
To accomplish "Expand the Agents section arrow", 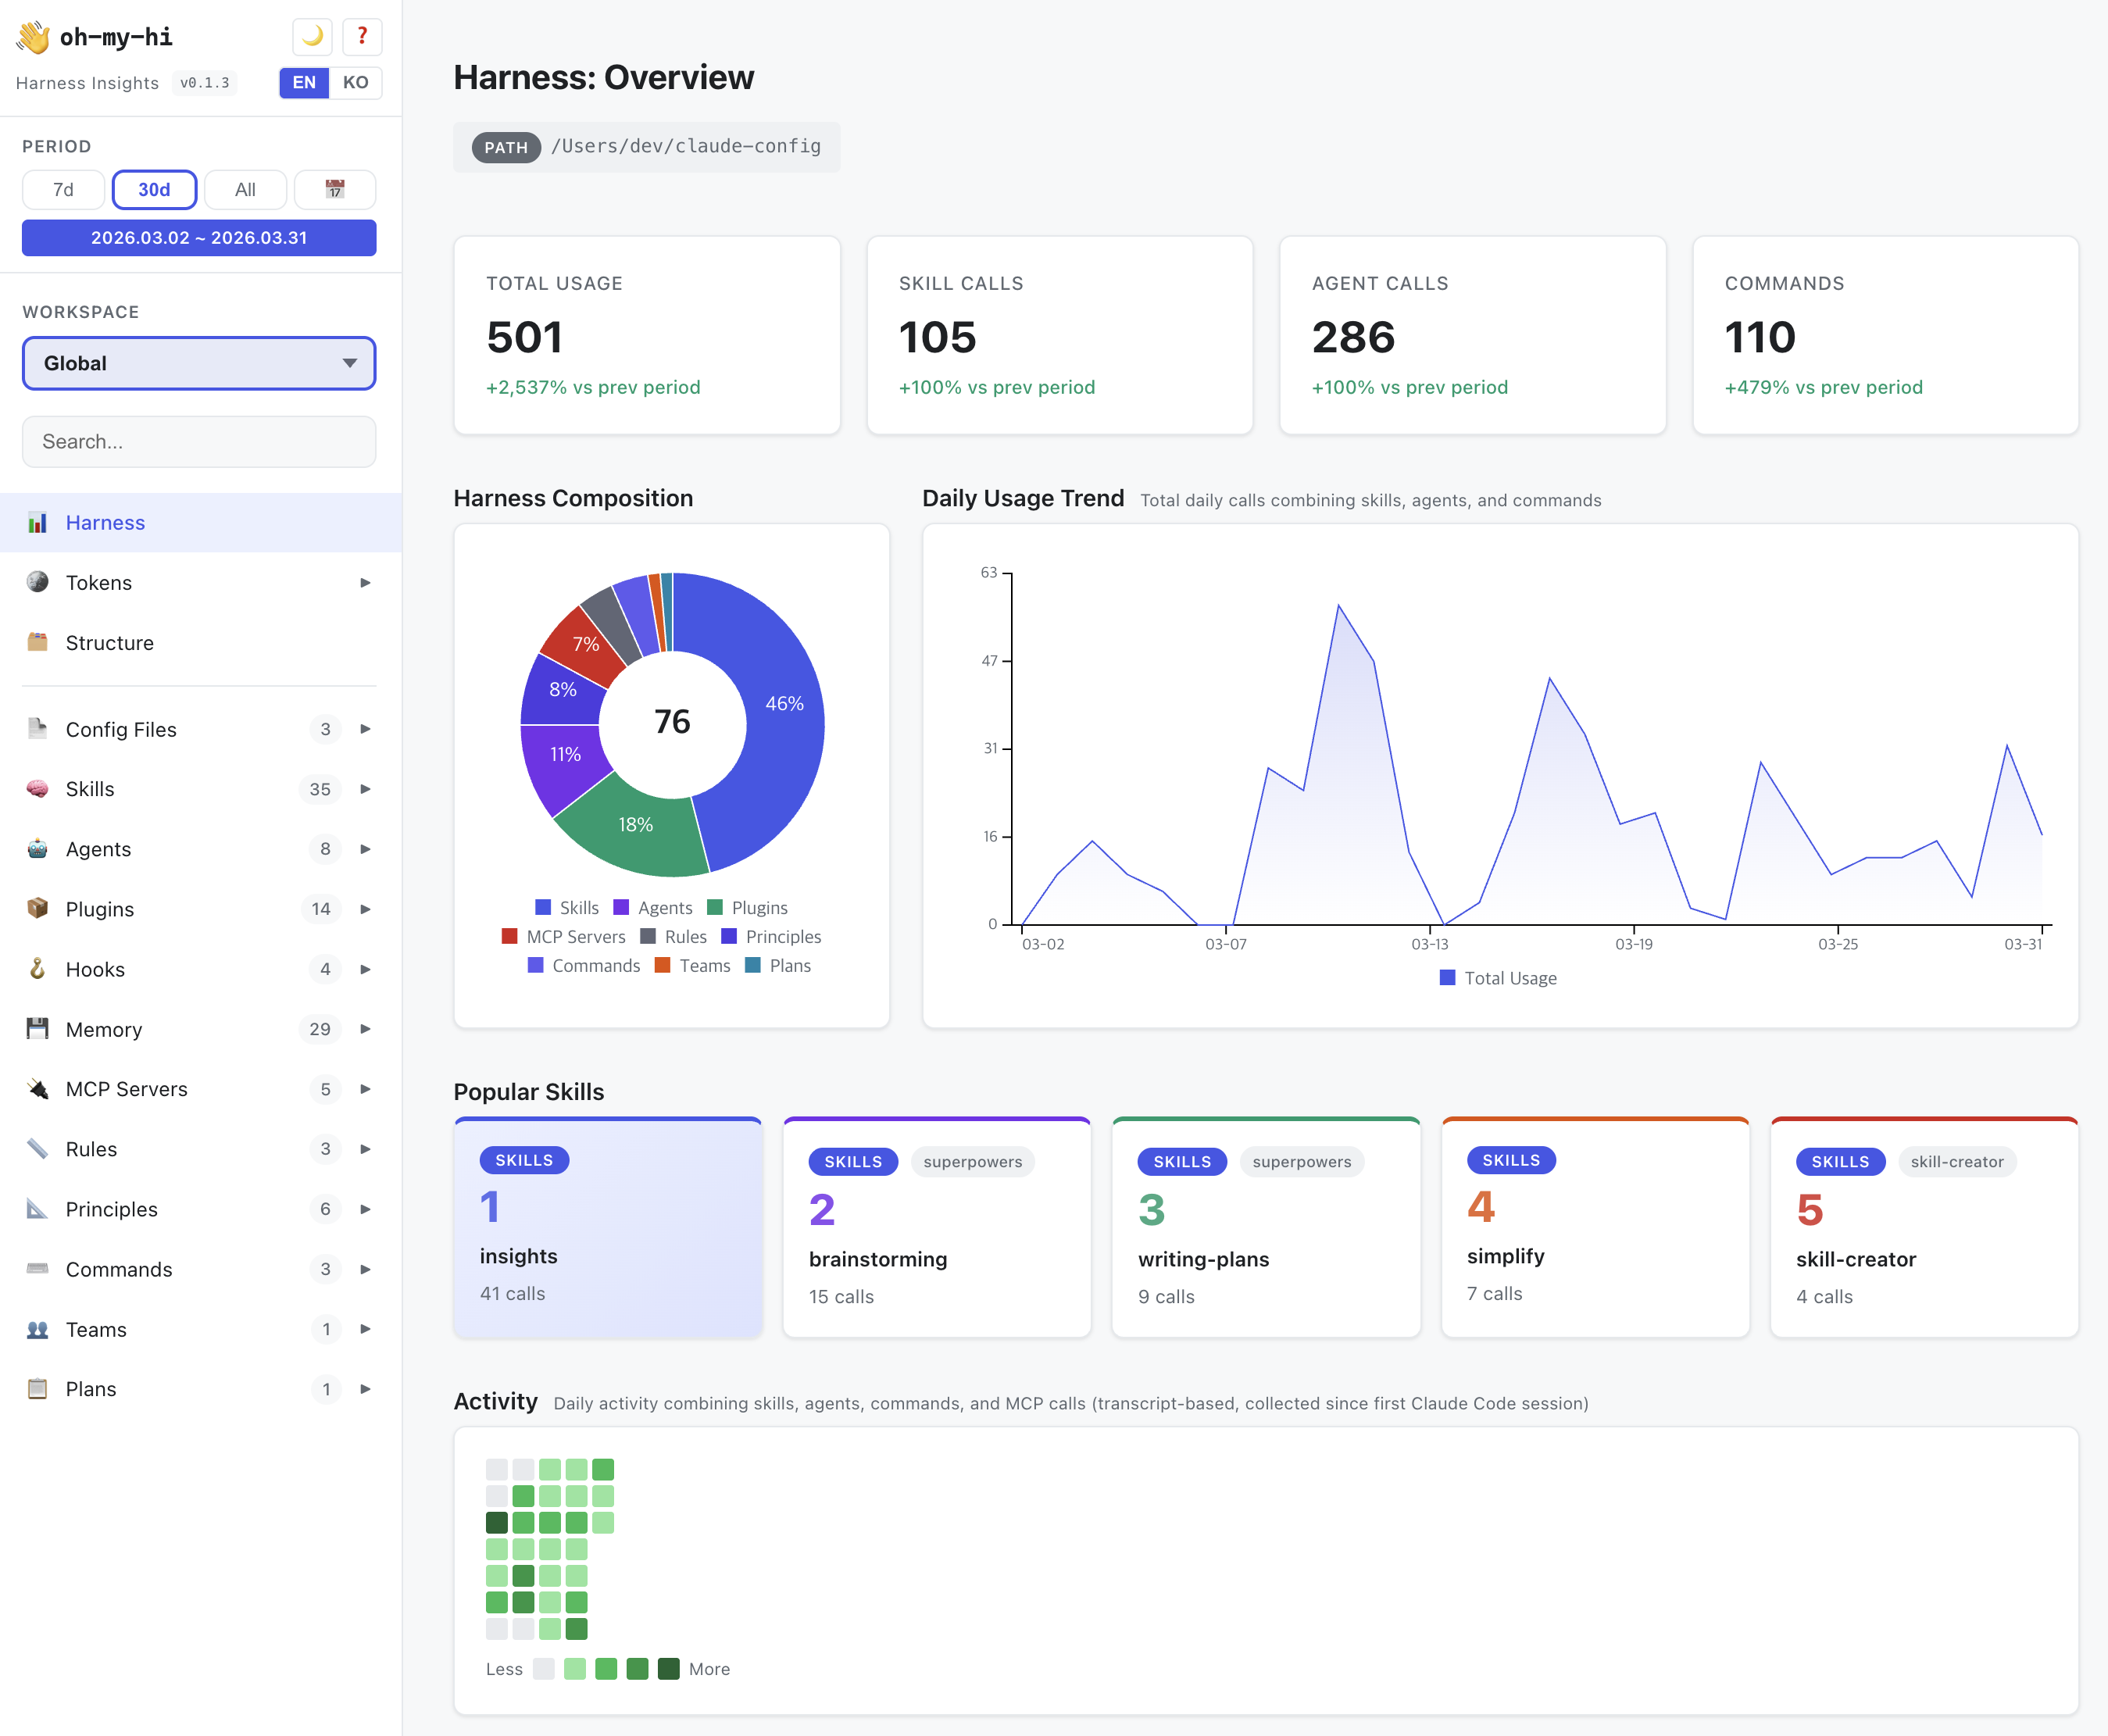I will pos(365,849).
